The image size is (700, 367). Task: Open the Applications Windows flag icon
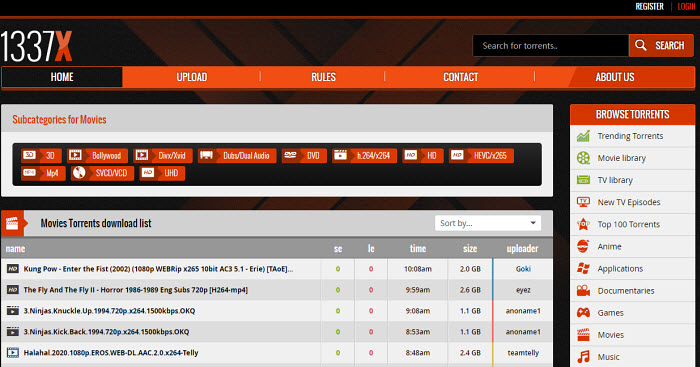pyautogui.click(x=583, y=268)
